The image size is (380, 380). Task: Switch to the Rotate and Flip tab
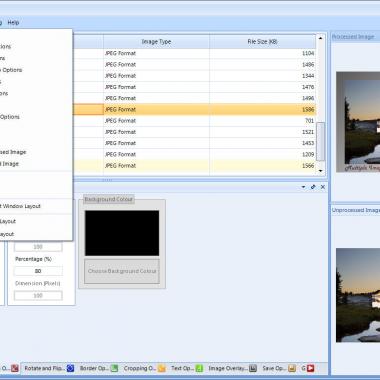[49, 368]
